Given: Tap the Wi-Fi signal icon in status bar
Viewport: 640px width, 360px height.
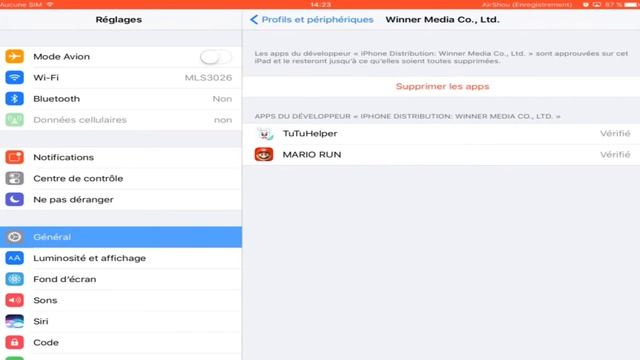Looking at the screenshot, I should click(x=51, y=4).
